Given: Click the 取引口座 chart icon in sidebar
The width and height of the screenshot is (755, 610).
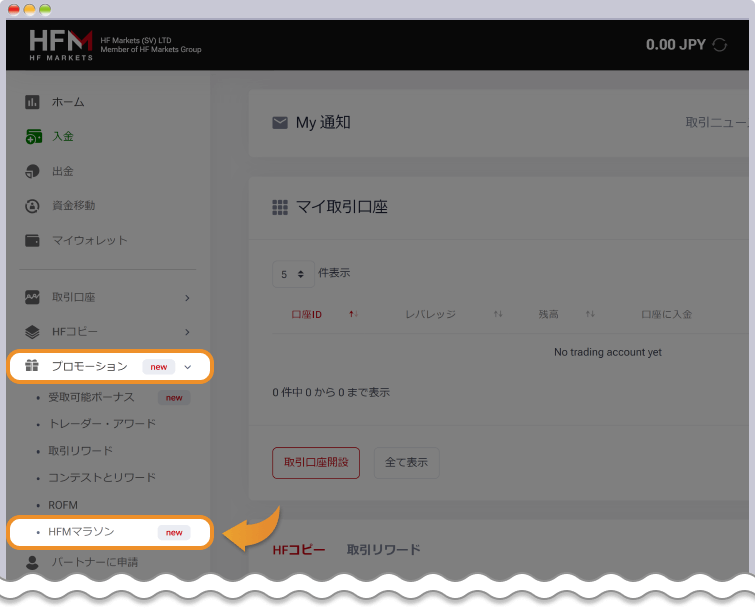Looking at the screenshot, I should [x=32, y=297].
